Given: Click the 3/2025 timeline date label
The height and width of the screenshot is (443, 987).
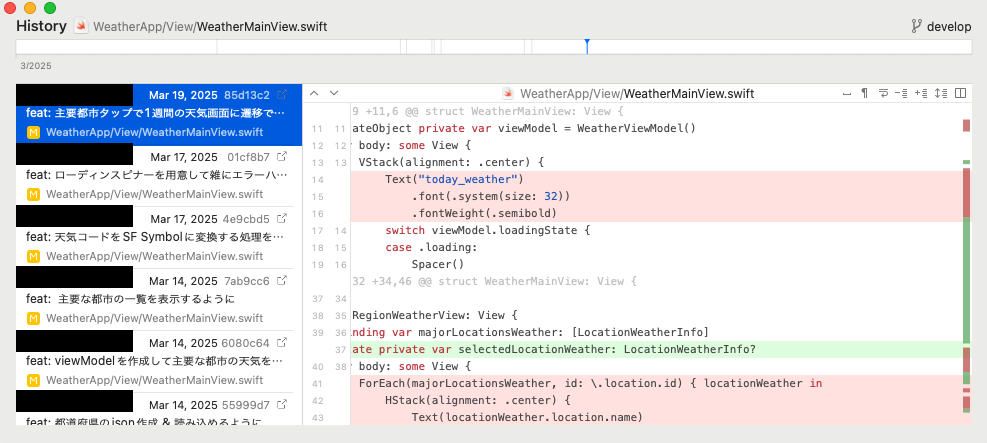Looking at the screenshot, I should click(36, 65).
